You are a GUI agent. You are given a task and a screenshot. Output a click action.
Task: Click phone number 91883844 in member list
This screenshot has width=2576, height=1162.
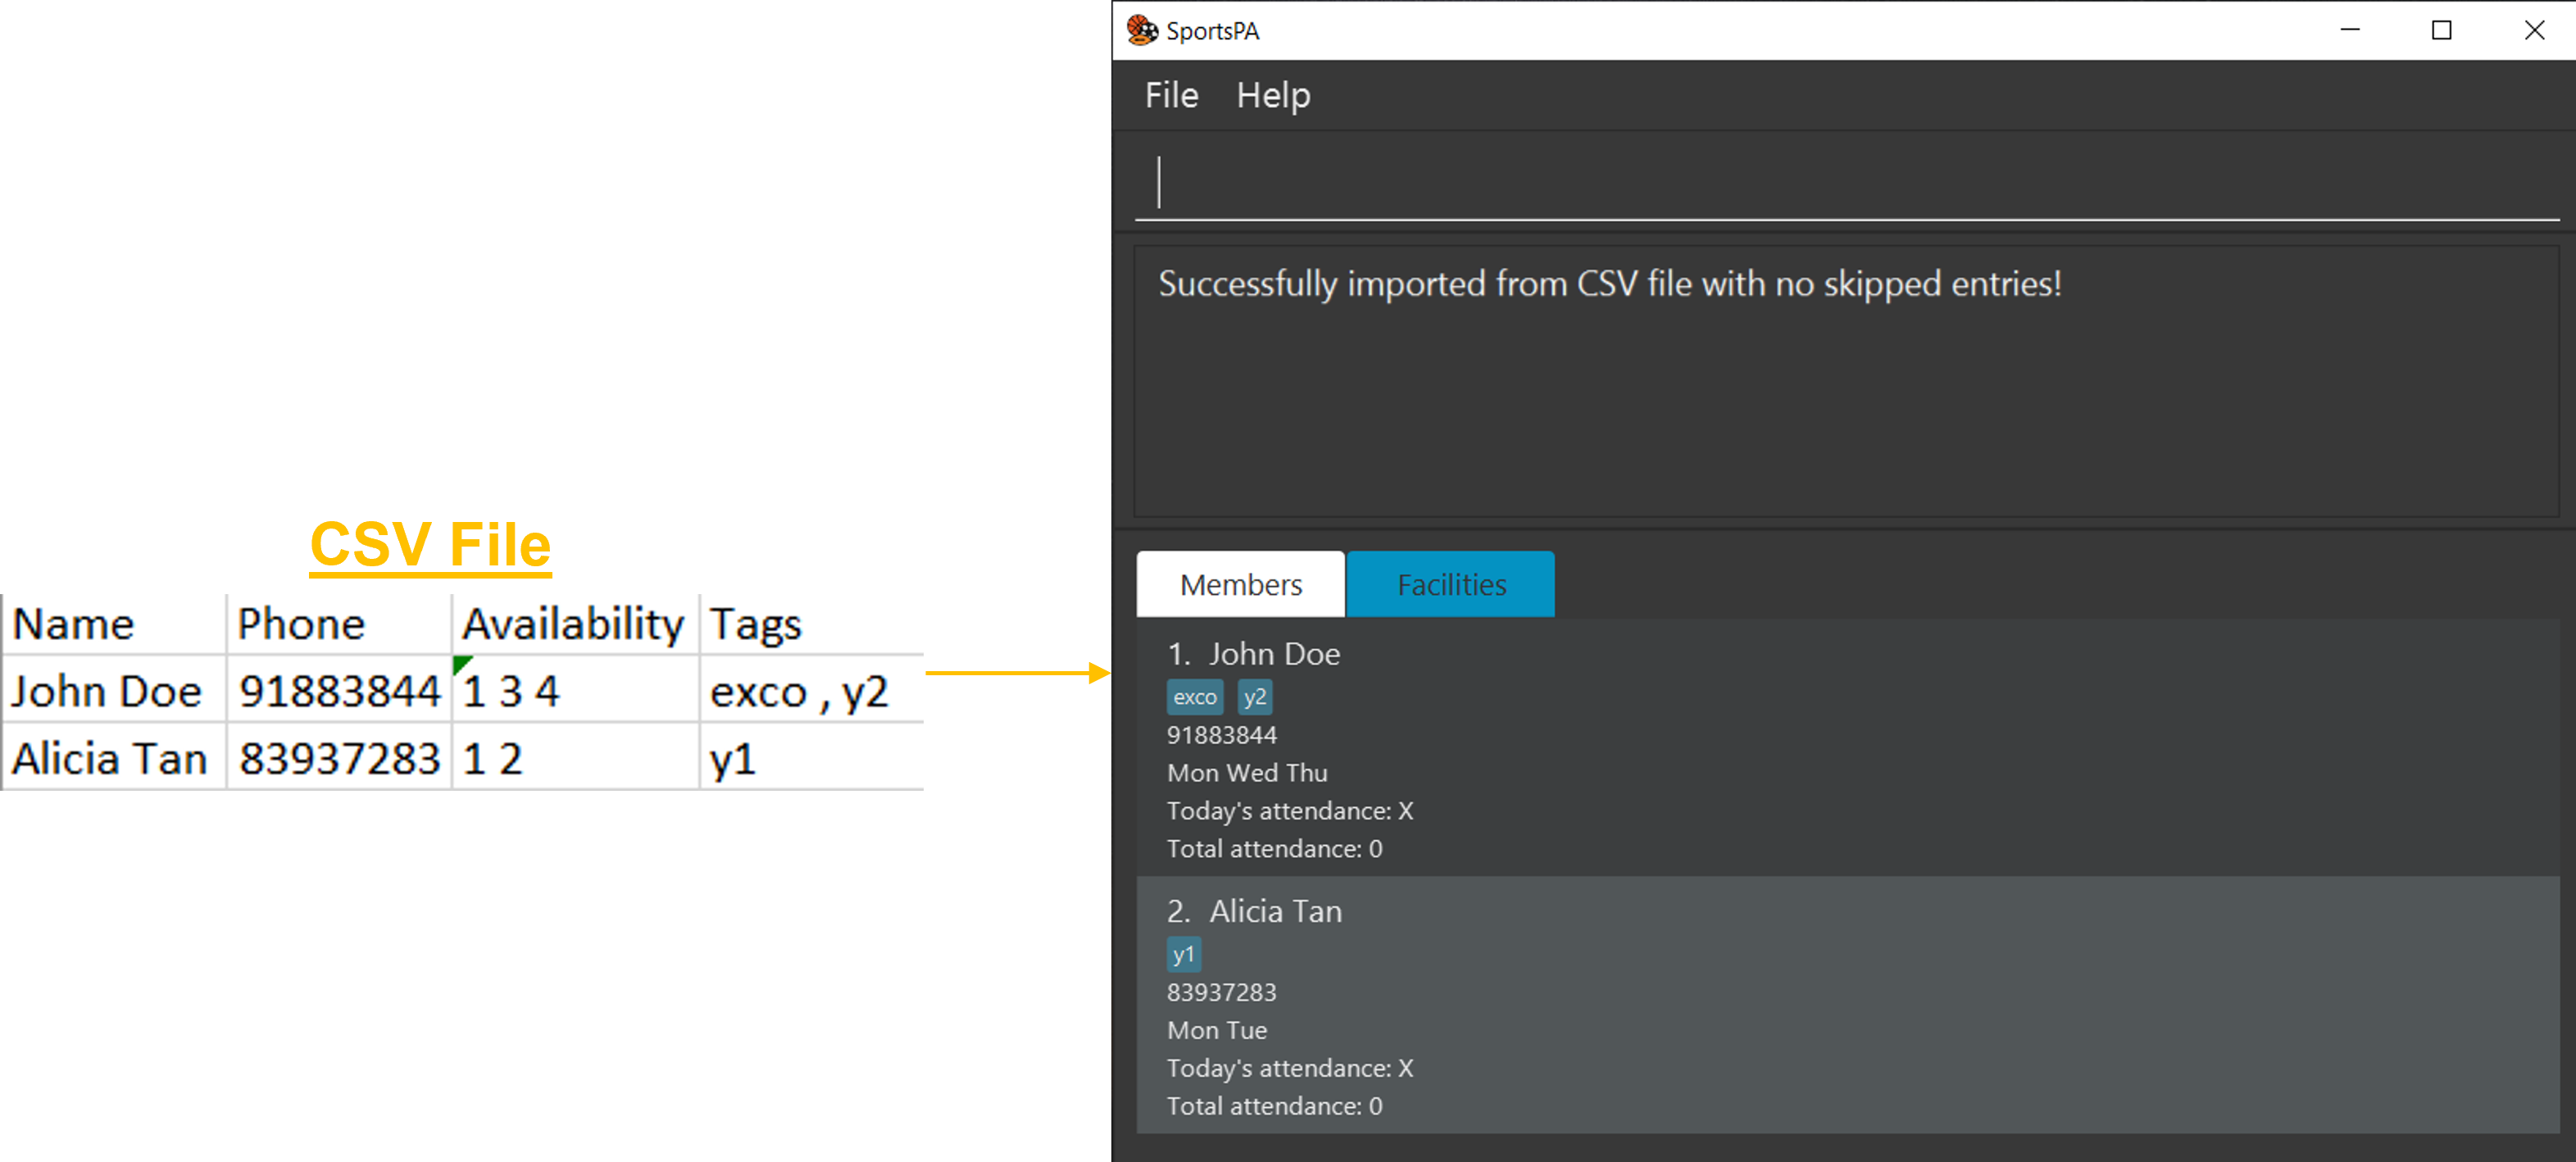(x=1222, y=735)
